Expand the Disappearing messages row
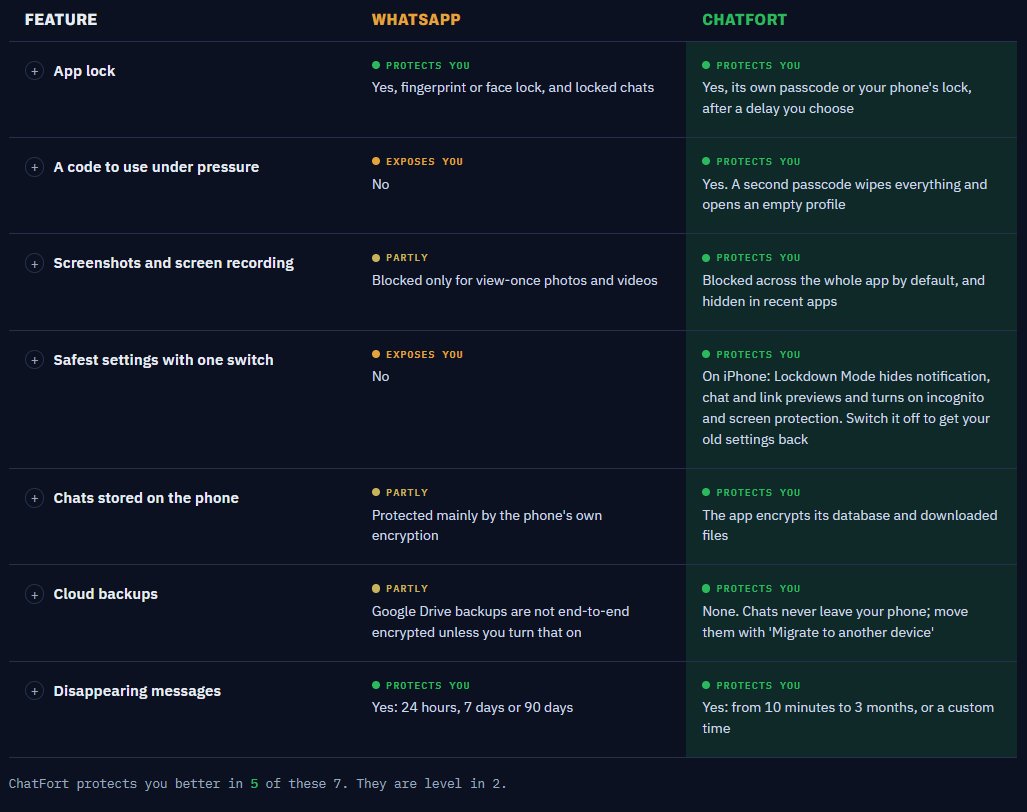 tap(35, 691)
